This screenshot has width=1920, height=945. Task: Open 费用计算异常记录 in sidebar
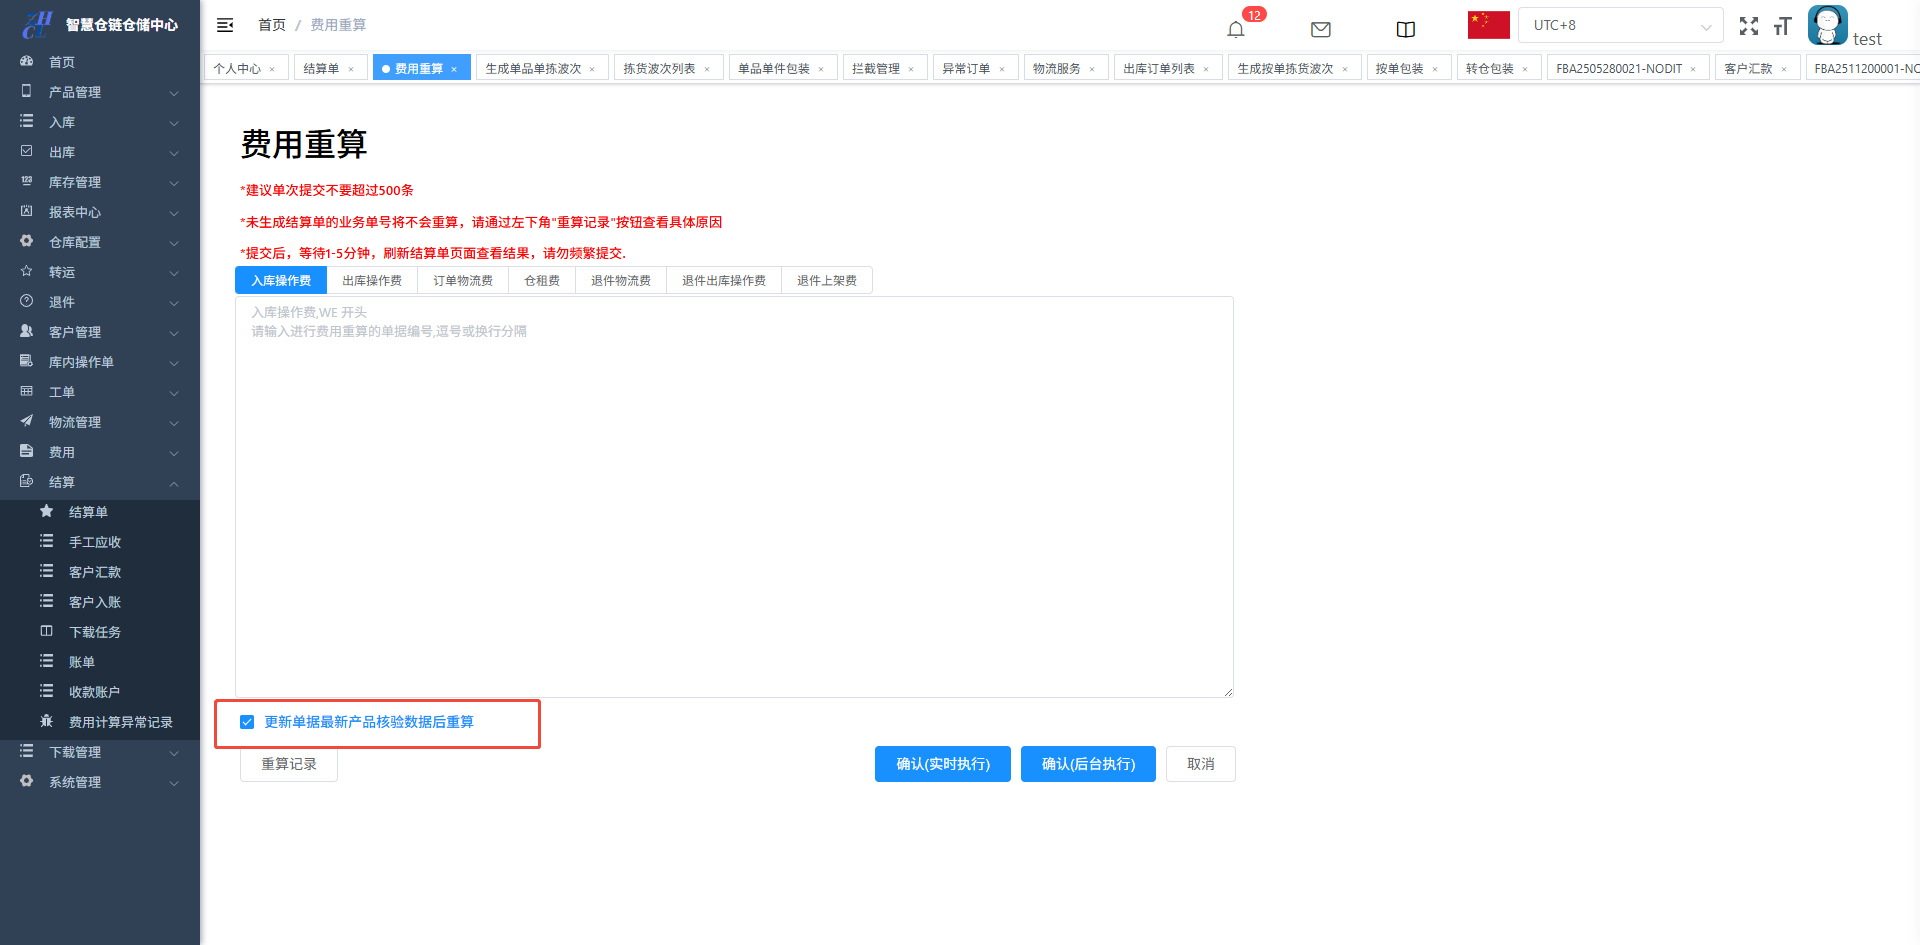point(120,722)
